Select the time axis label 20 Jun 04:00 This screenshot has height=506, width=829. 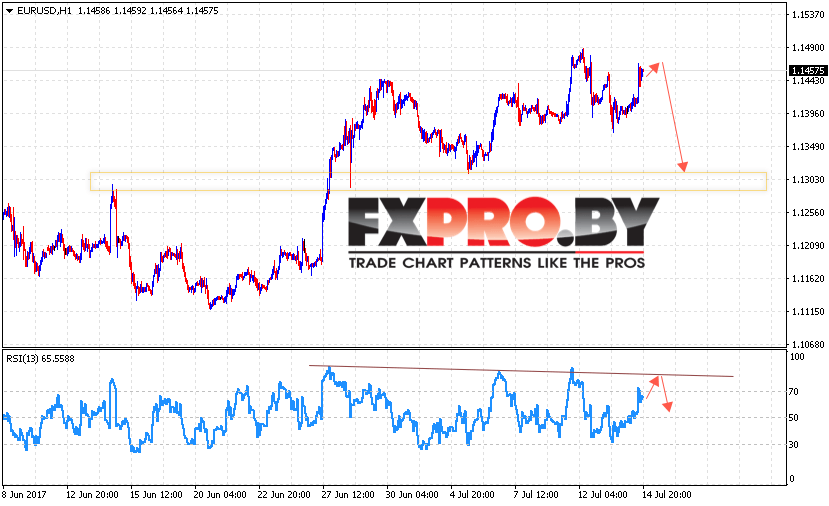click(x=220, y=495)
